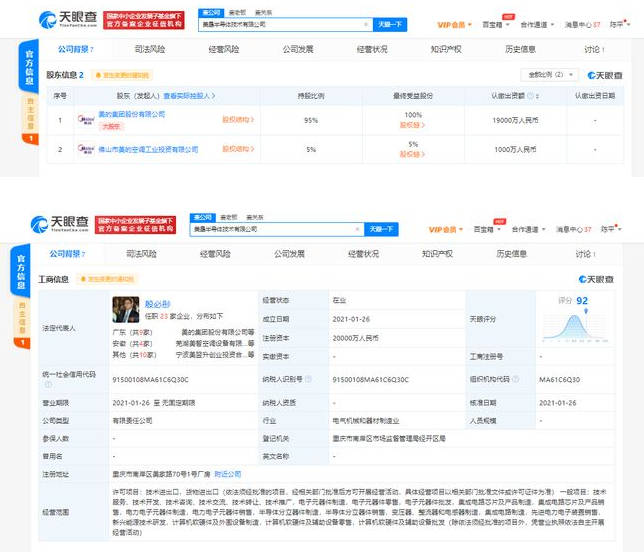Click 电气机械和器材制造业 industry value
The width and height of the screenshot is (644, 554).
(x=366, y=421)
